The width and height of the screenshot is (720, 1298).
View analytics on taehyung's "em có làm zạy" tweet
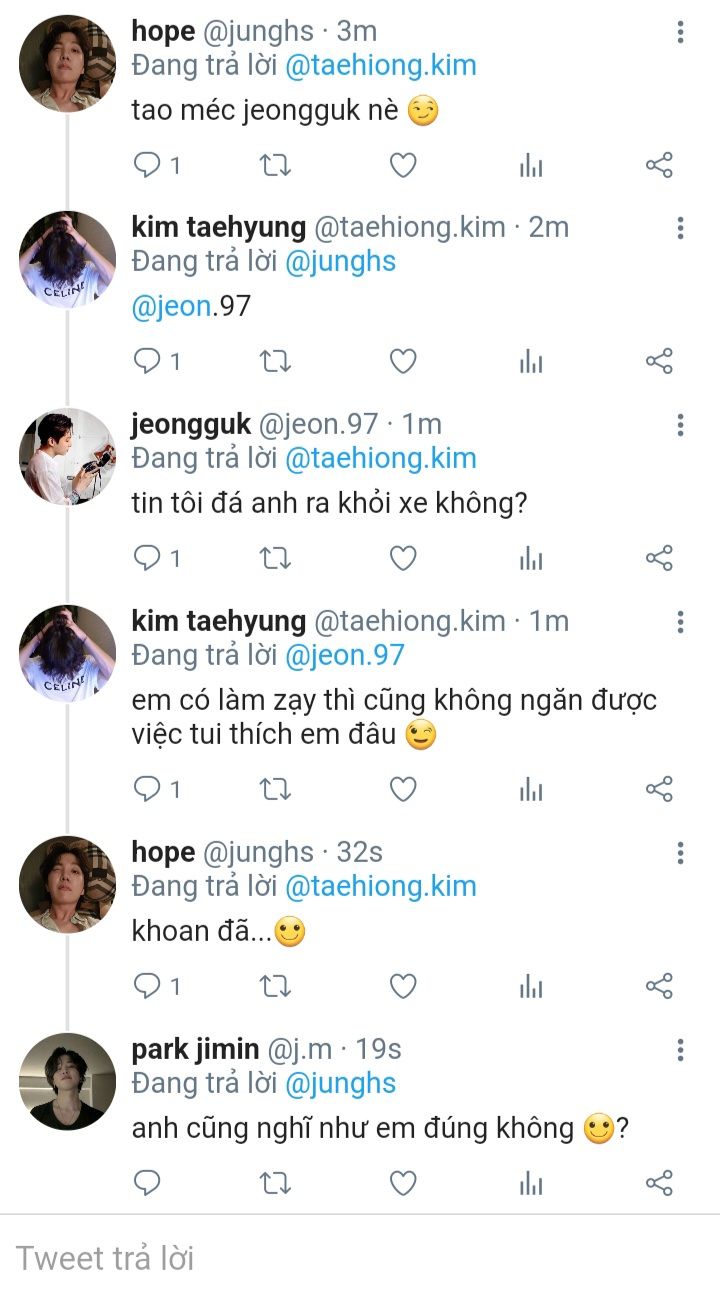530,790
